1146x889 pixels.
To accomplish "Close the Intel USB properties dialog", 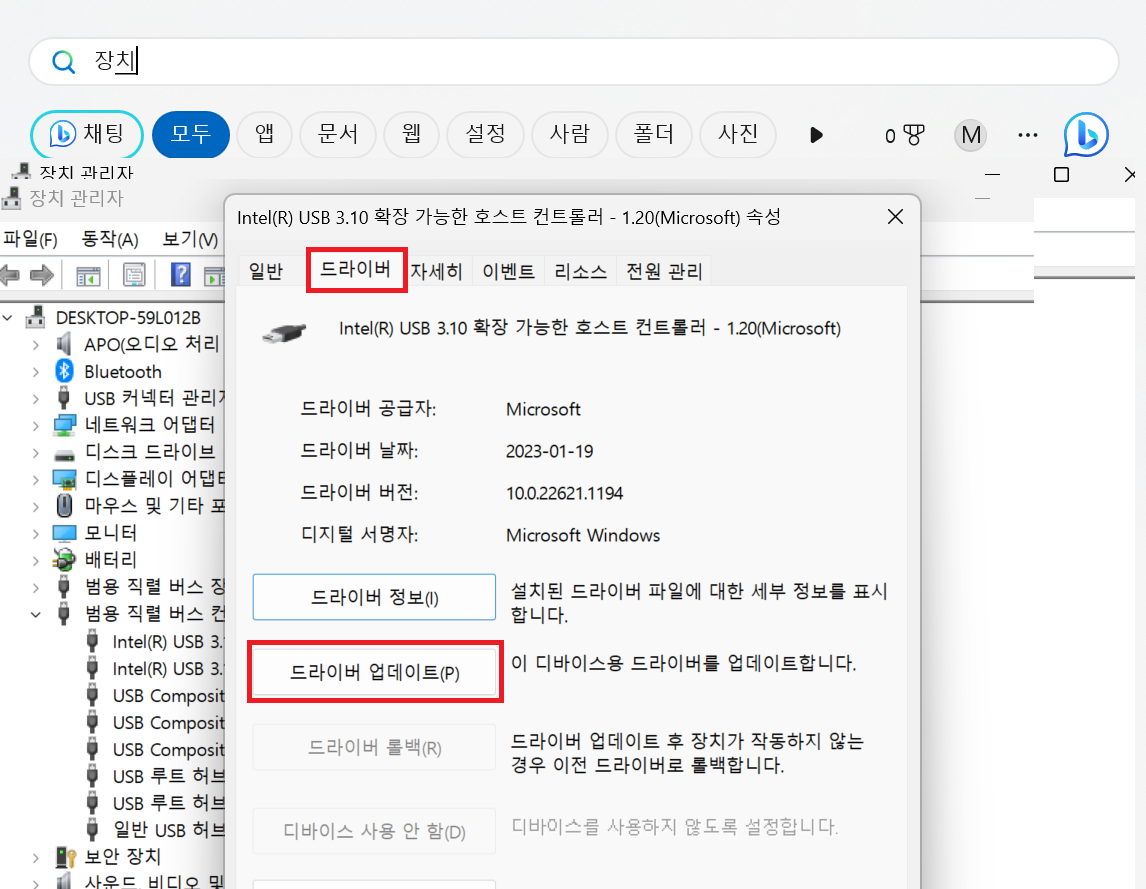I will [x=895, y=217].
